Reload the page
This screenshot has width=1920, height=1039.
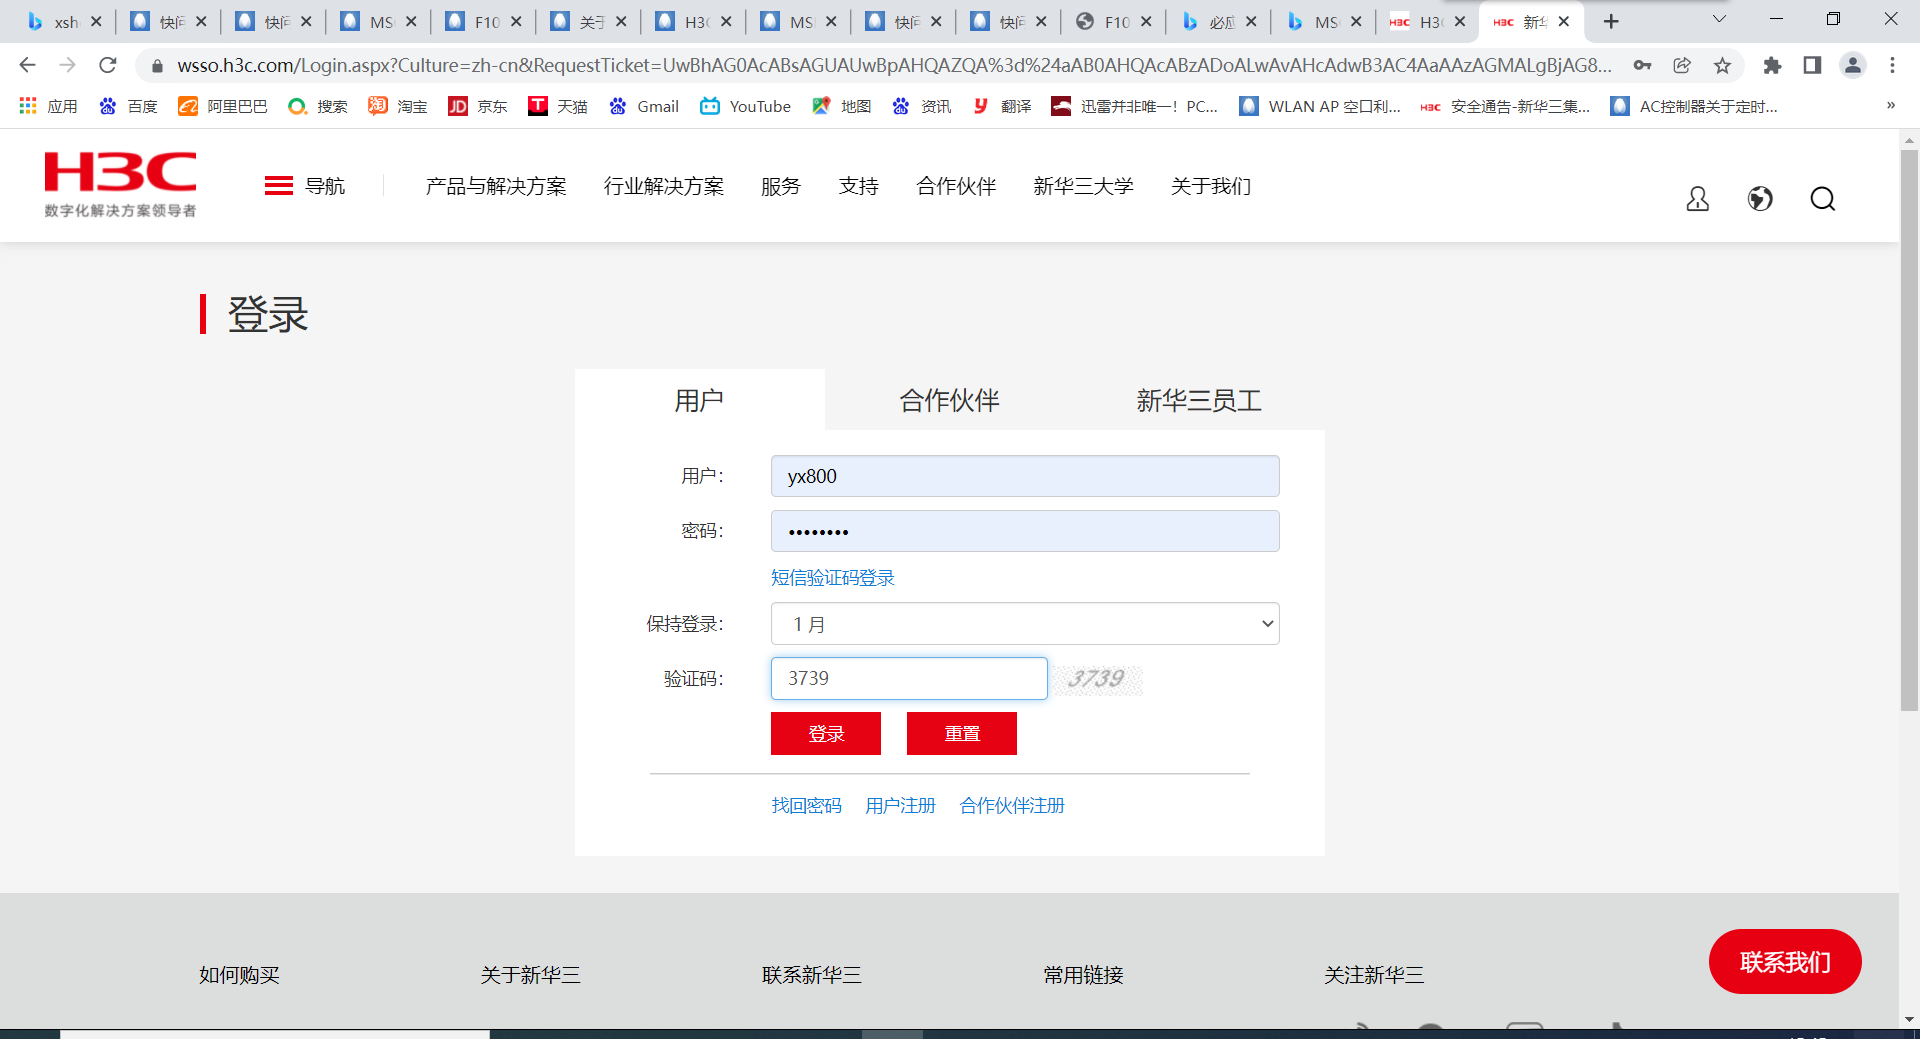[108, 65]
